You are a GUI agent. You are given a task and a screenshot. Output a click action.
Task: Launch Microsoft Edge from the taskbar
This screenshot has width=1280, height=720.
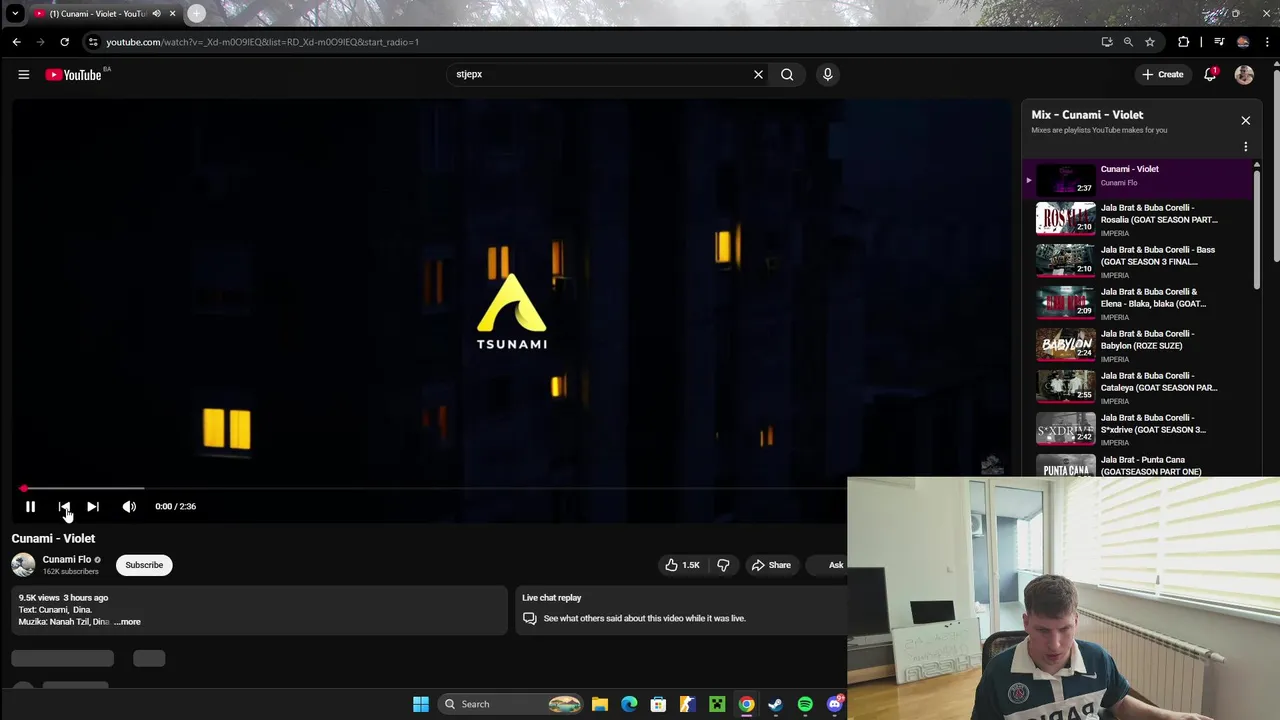click(x=629, y=704)
